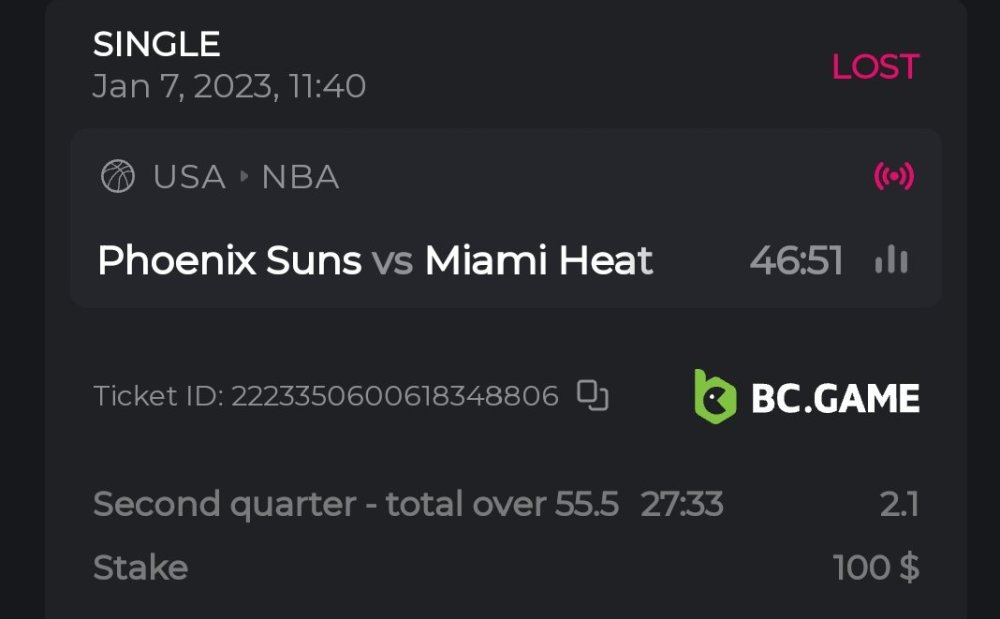Click the 100 $ stake amount
Screen dimensions: 1000x619
click(876, 568)
